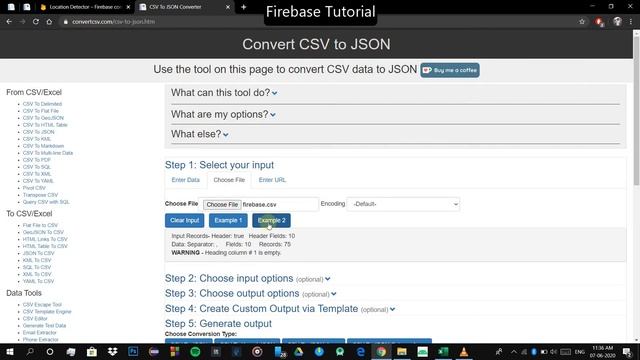The height and width of the screenshot is (360, 640).
Task: Reload the page with the refresh icon
Action: pos(36,22)
